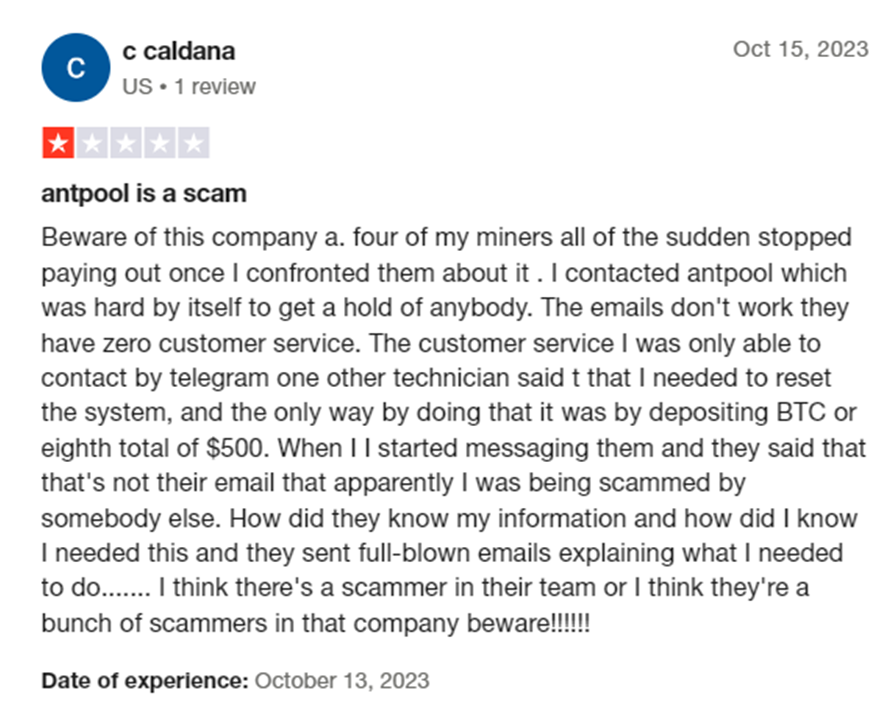Click the third grey rating star
The image size is (882, 705).
tap(126, 143)
